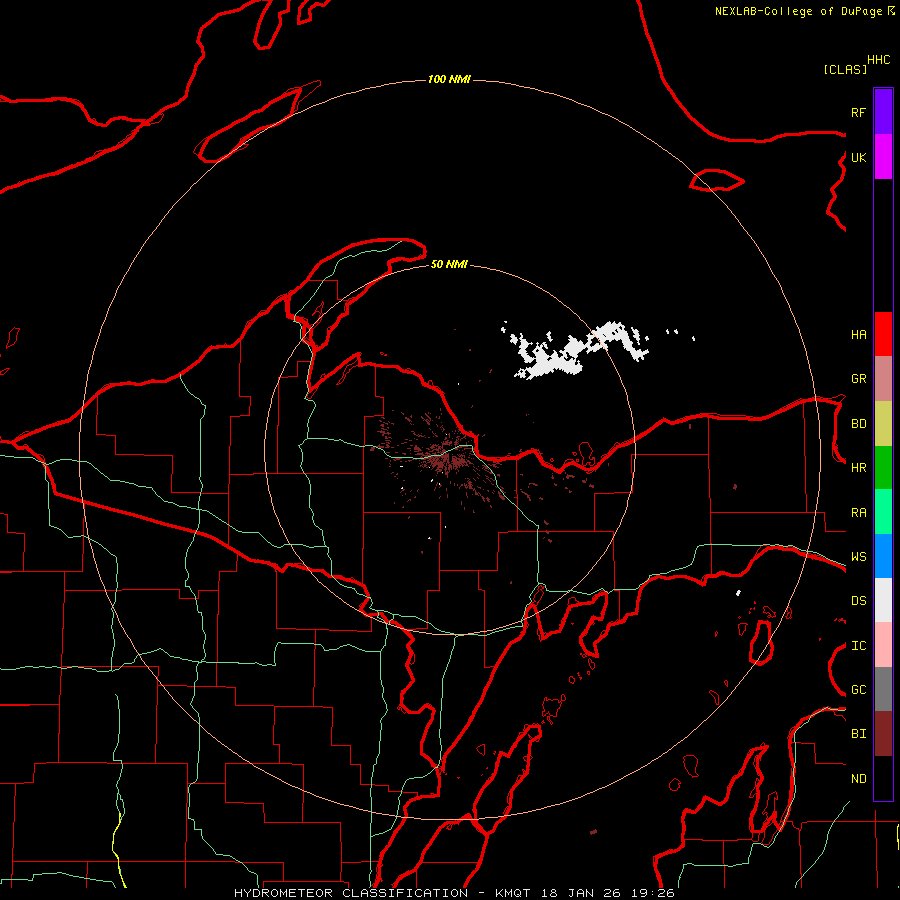Select the yellow BD legend swatch
This screenshot has height=900, width=900.
click(x=883, y=424)
